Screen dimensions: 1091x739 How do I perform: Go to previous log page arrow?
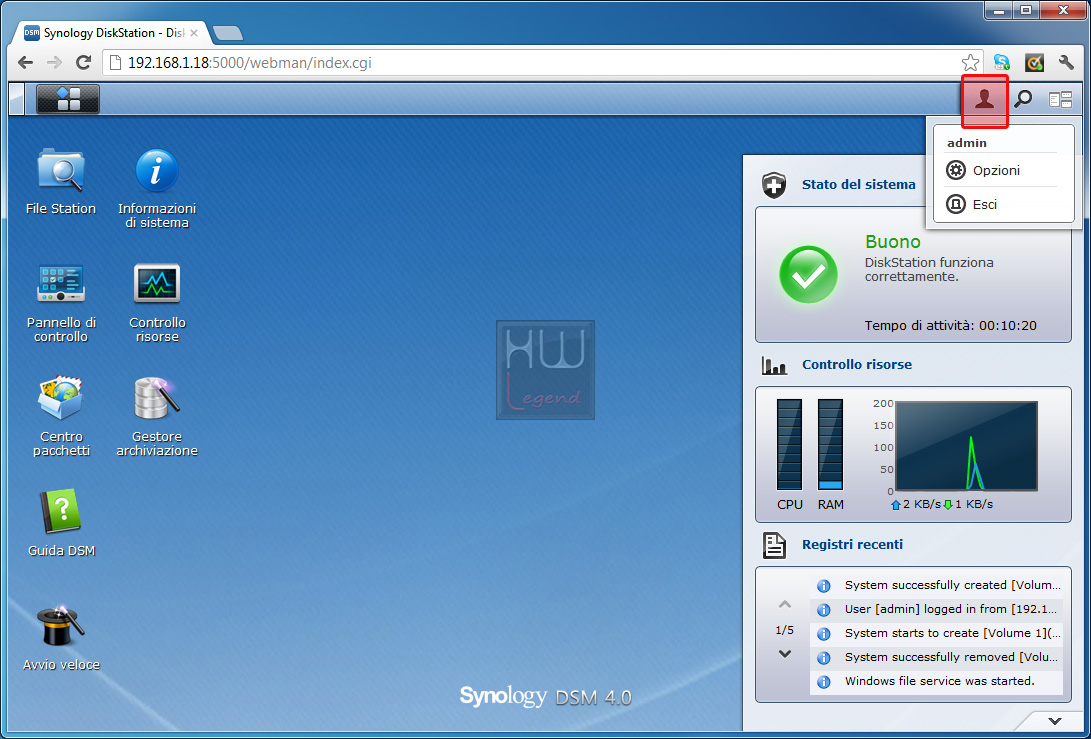coord(785,604)
